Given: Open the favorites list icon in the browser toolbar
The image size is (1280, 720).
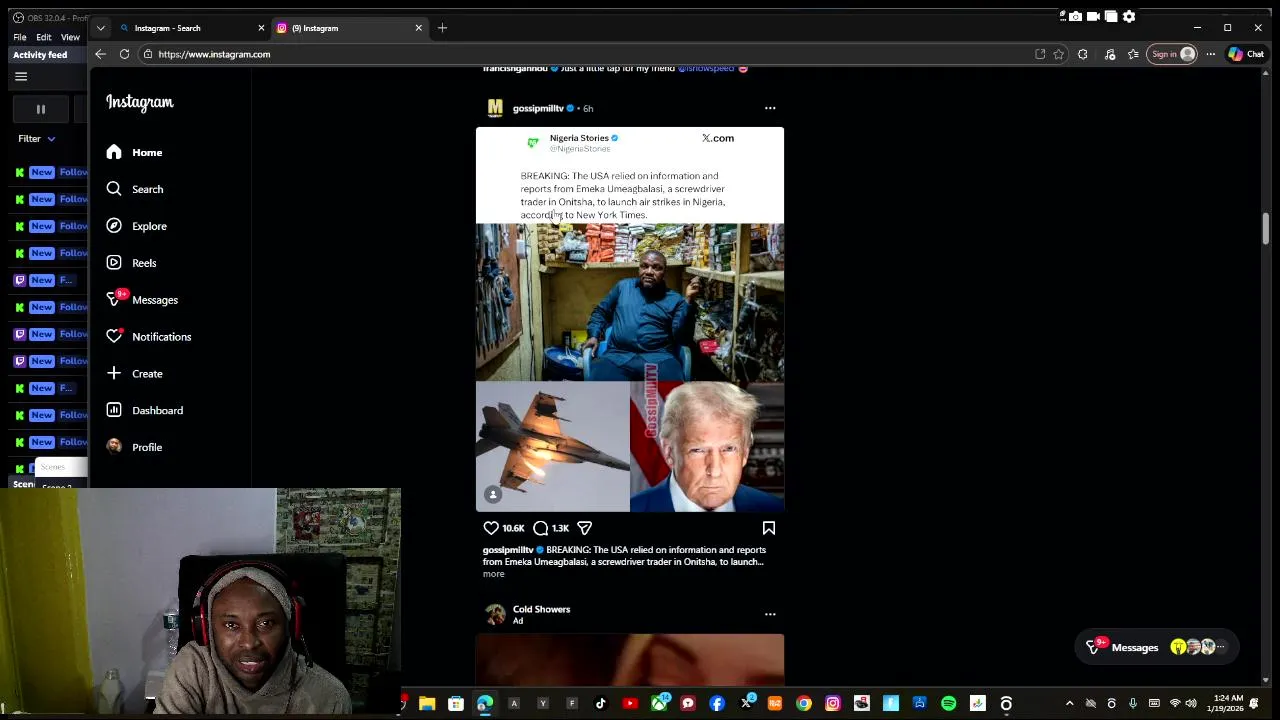Looking at the screenshot, I should (1133, 54).
